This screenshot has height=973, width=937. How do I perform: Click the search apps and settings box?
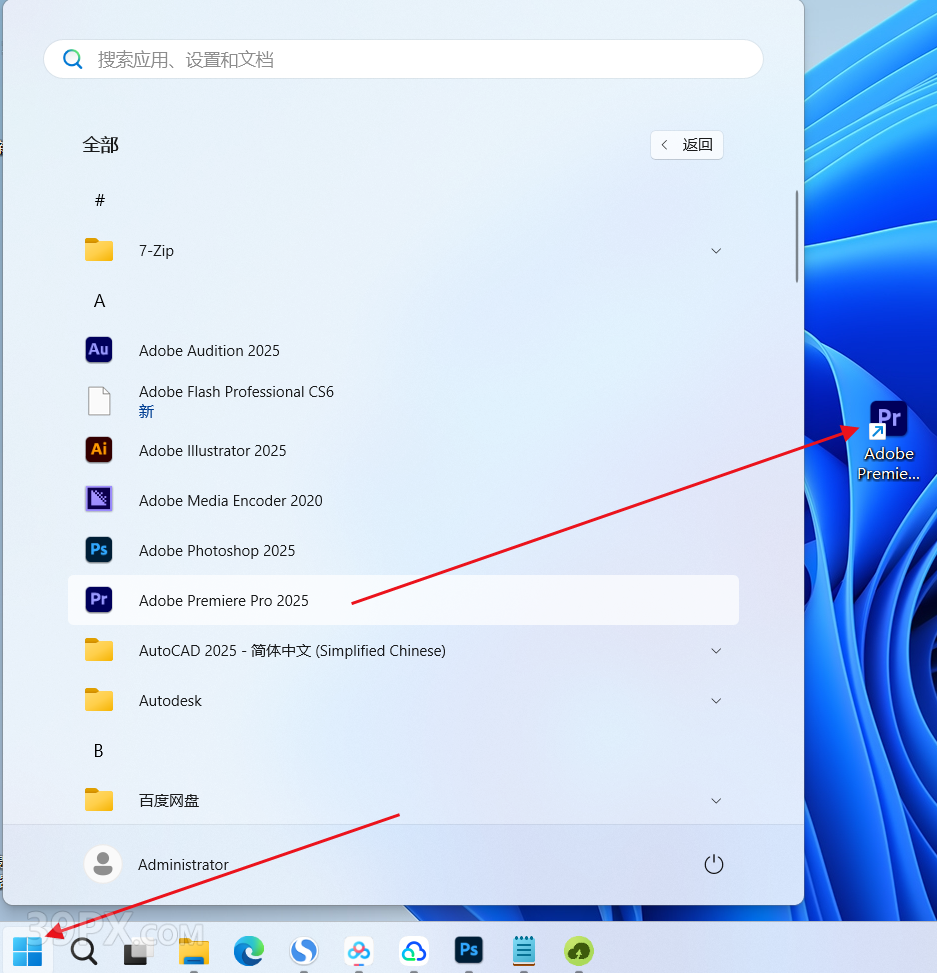pyautogui.click(x=403, y=60)
